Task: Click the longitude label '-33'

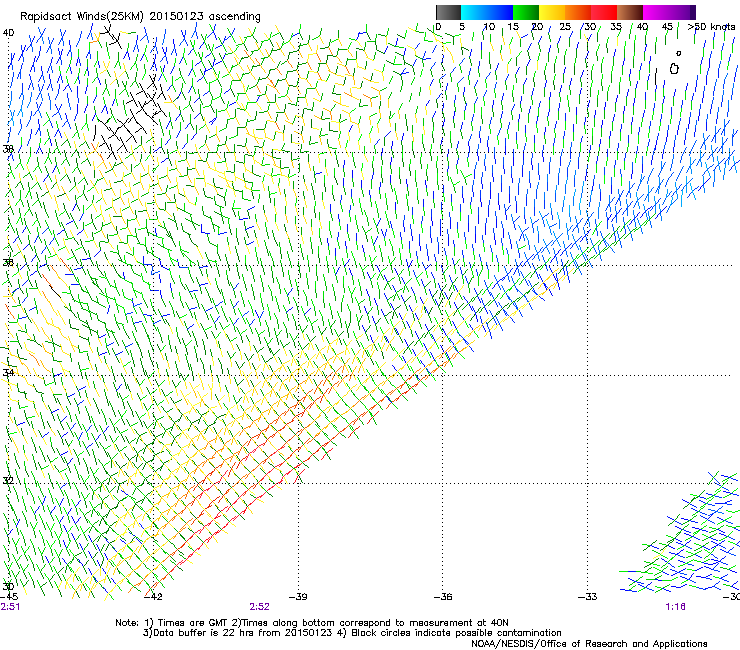Action: pyautogui.click(x=588, y=597)
